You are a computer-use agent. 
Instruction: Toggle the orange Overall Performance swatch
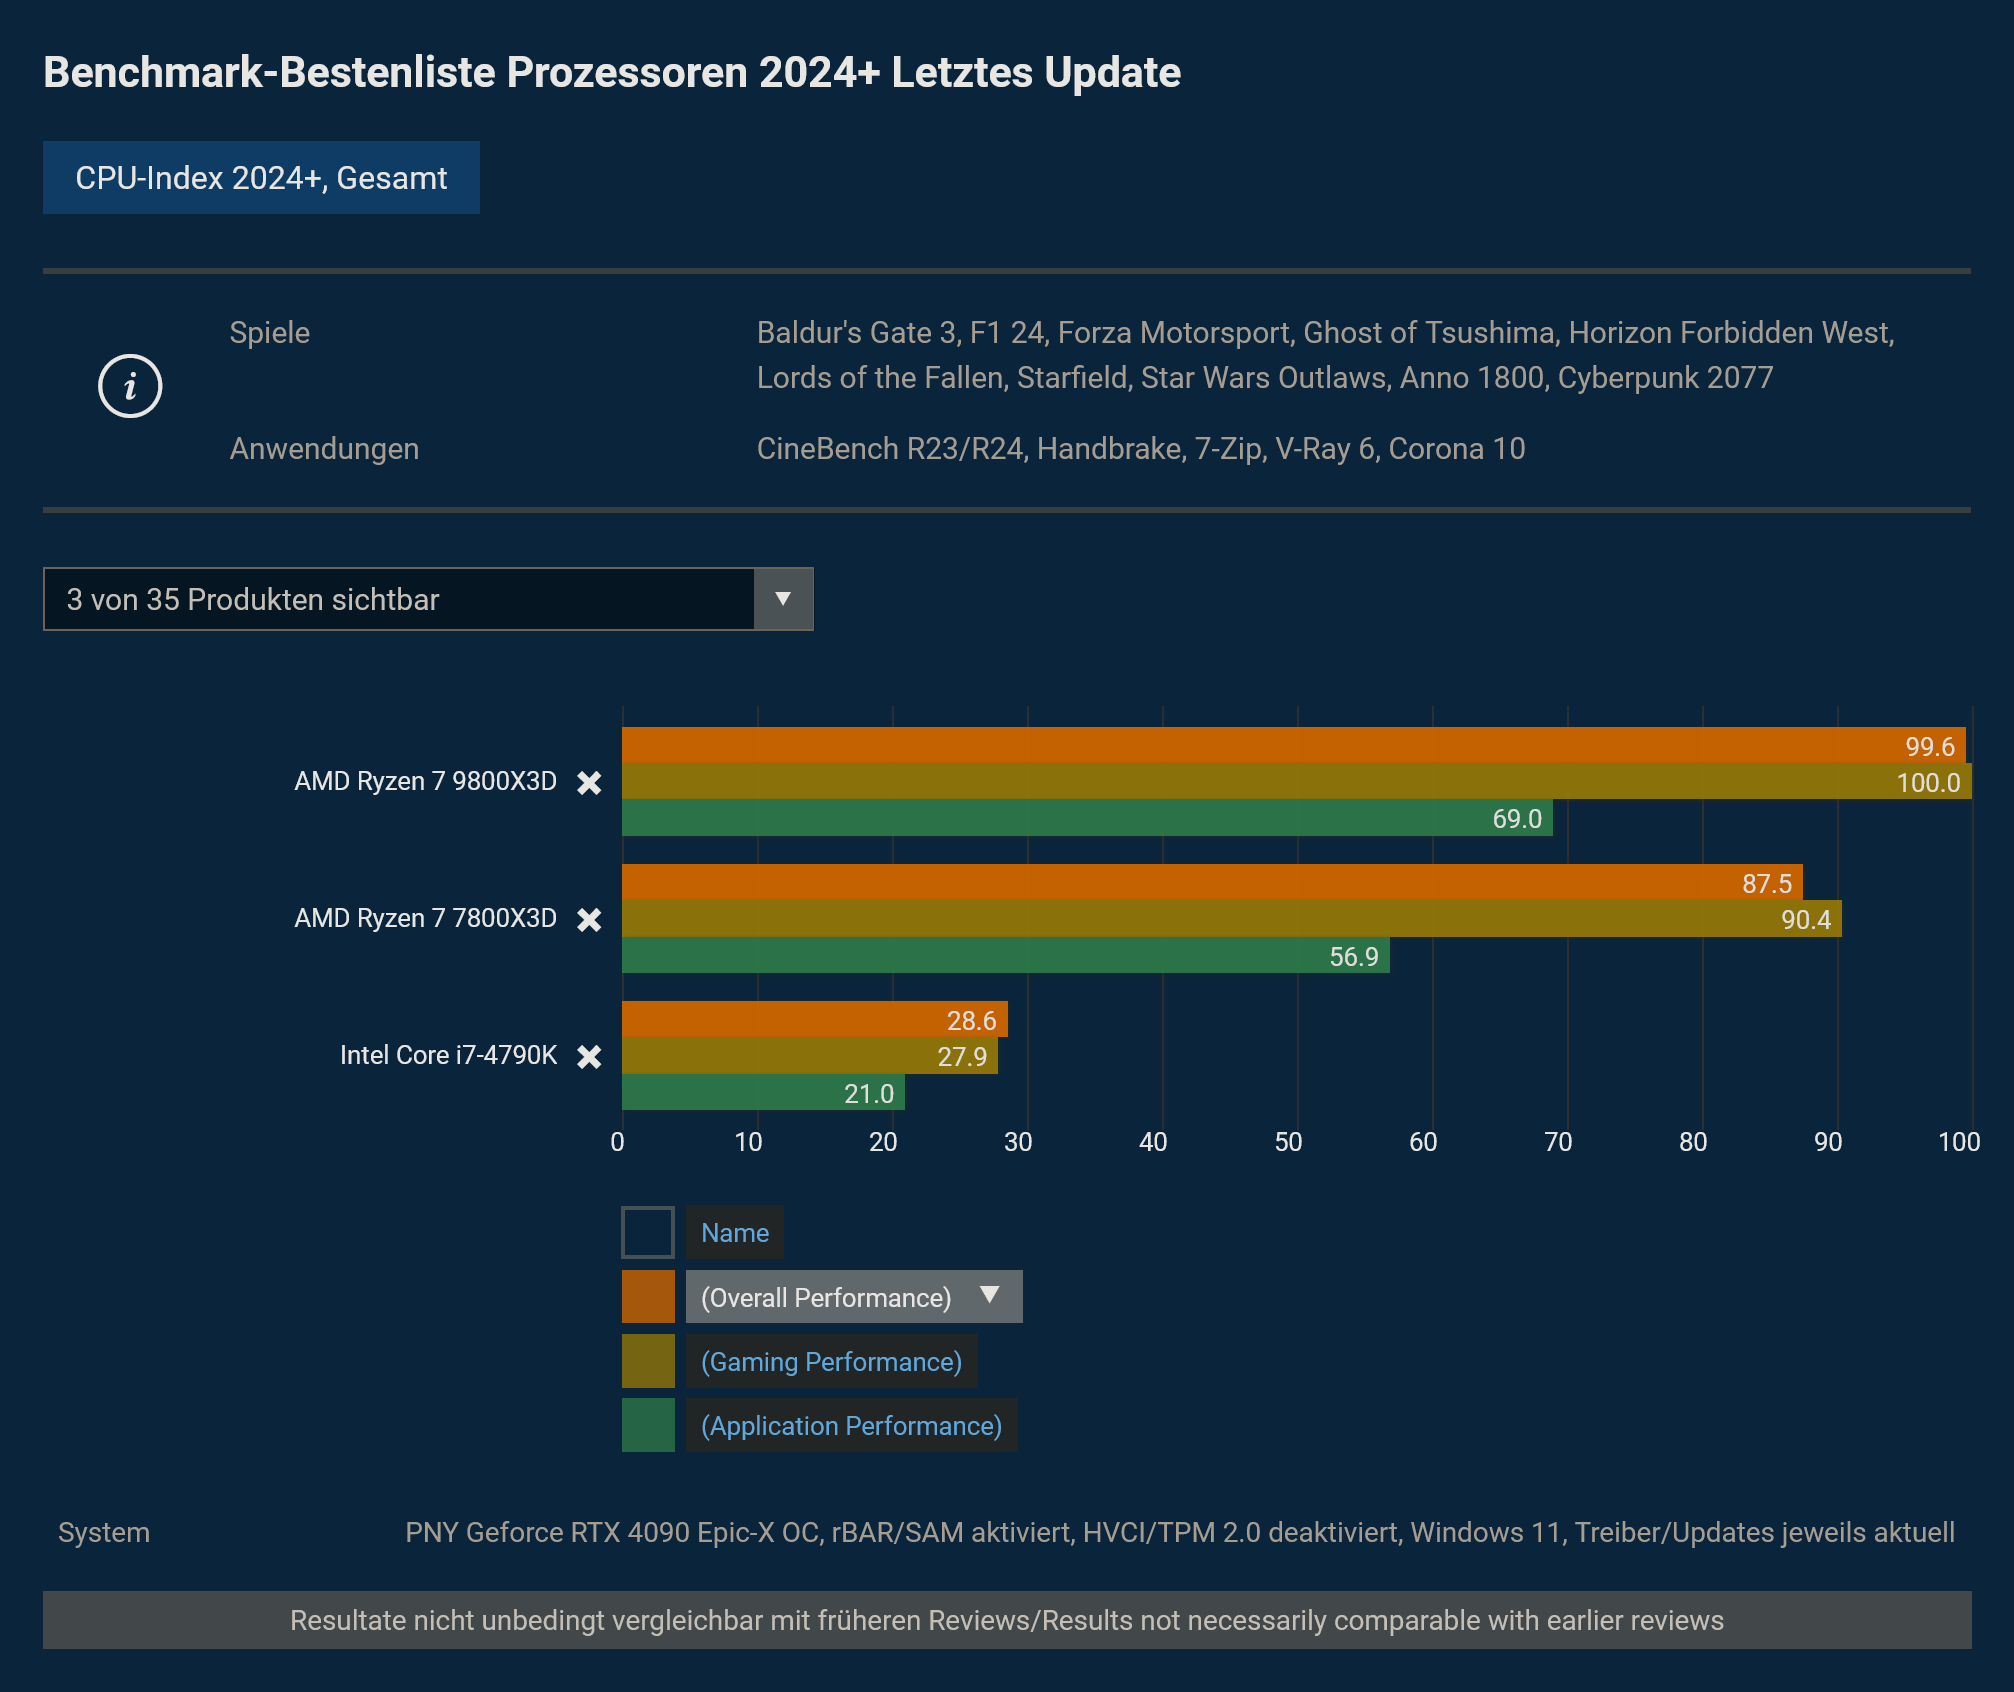coord(648,1297)
